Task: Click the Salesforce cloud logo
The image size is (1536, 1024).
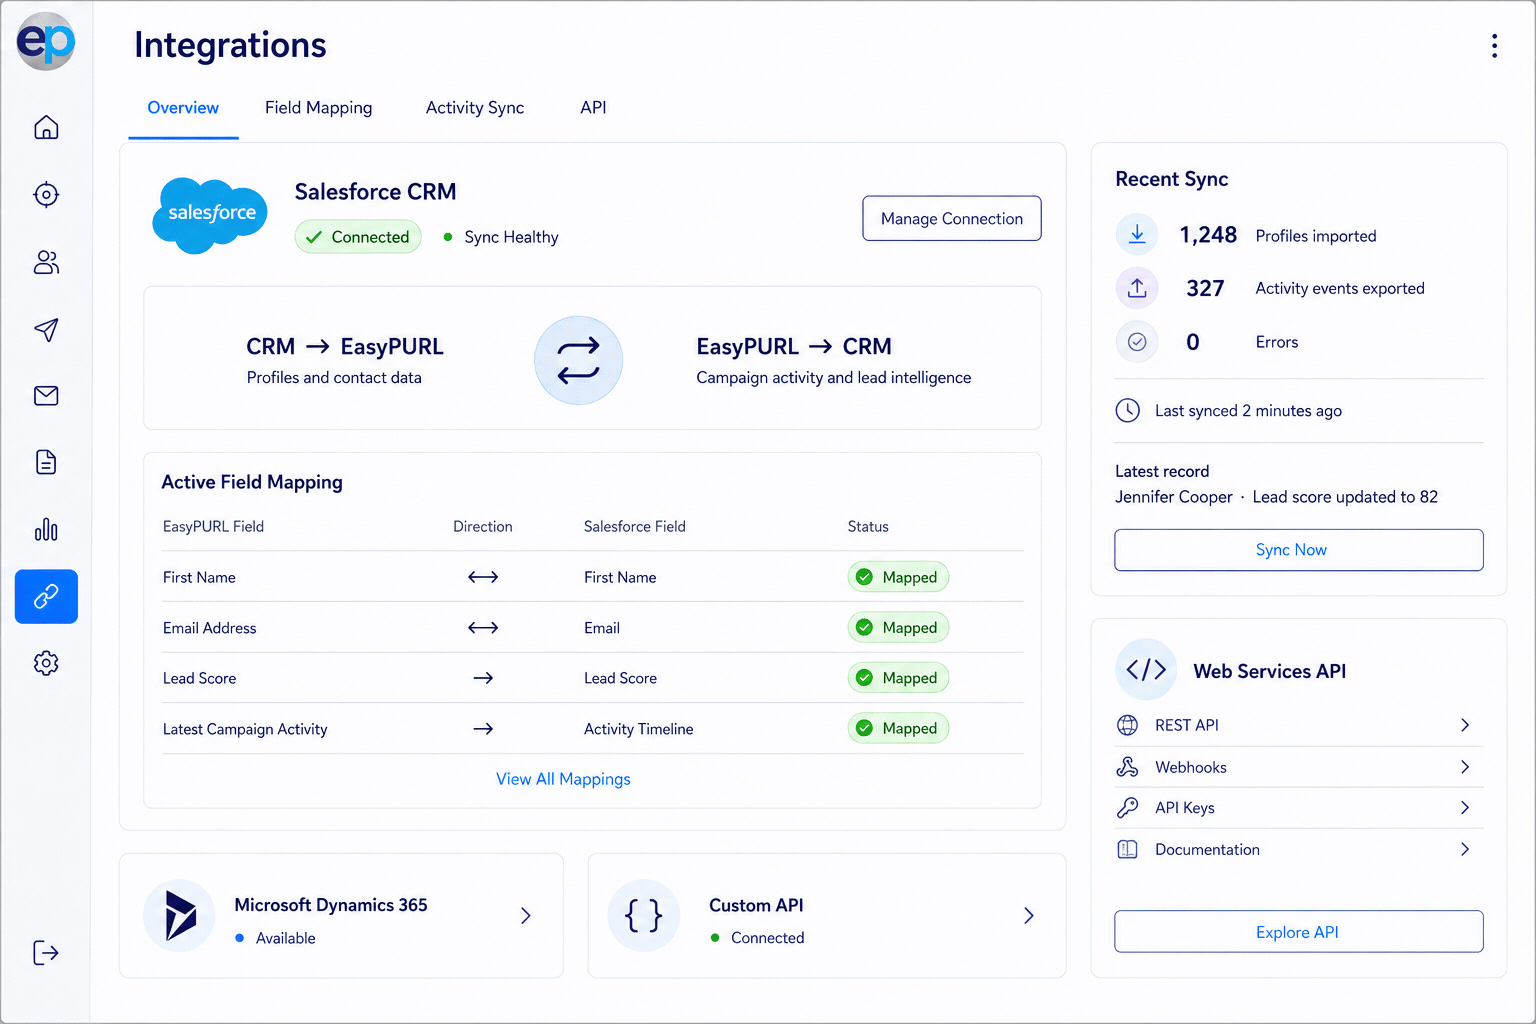Action: [x=210, y=214]
